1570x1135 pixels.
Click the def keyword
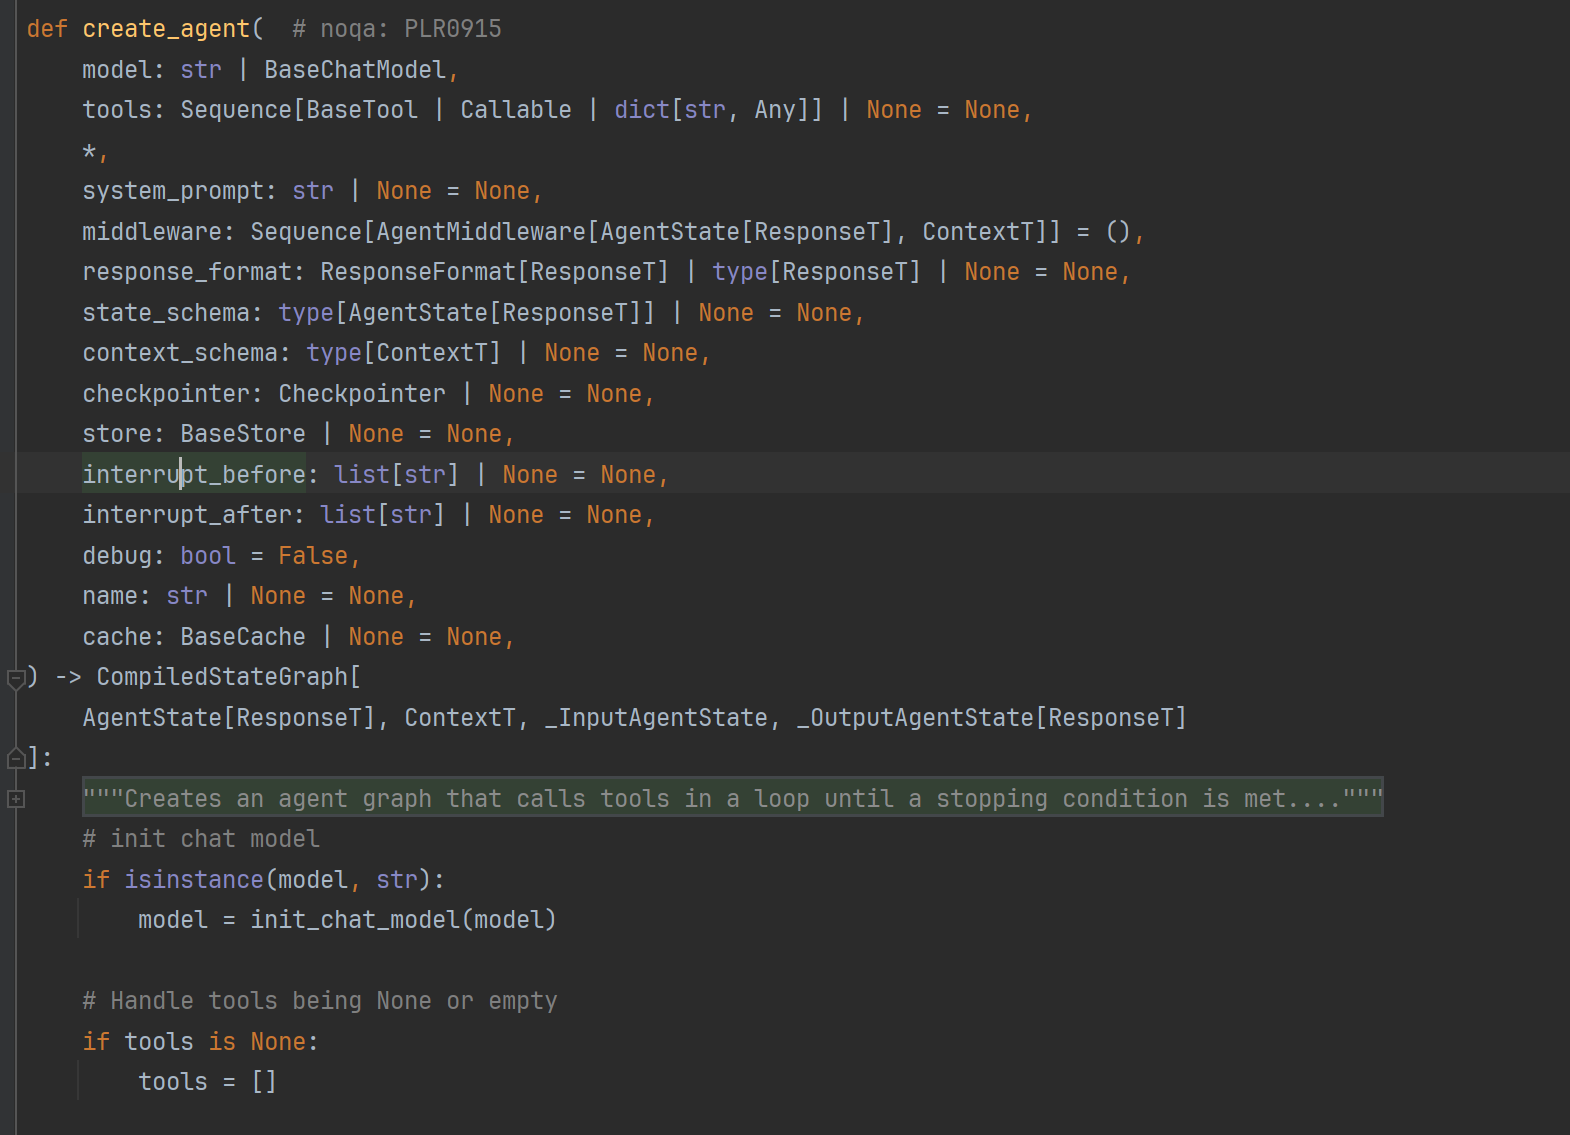(47, 29)
